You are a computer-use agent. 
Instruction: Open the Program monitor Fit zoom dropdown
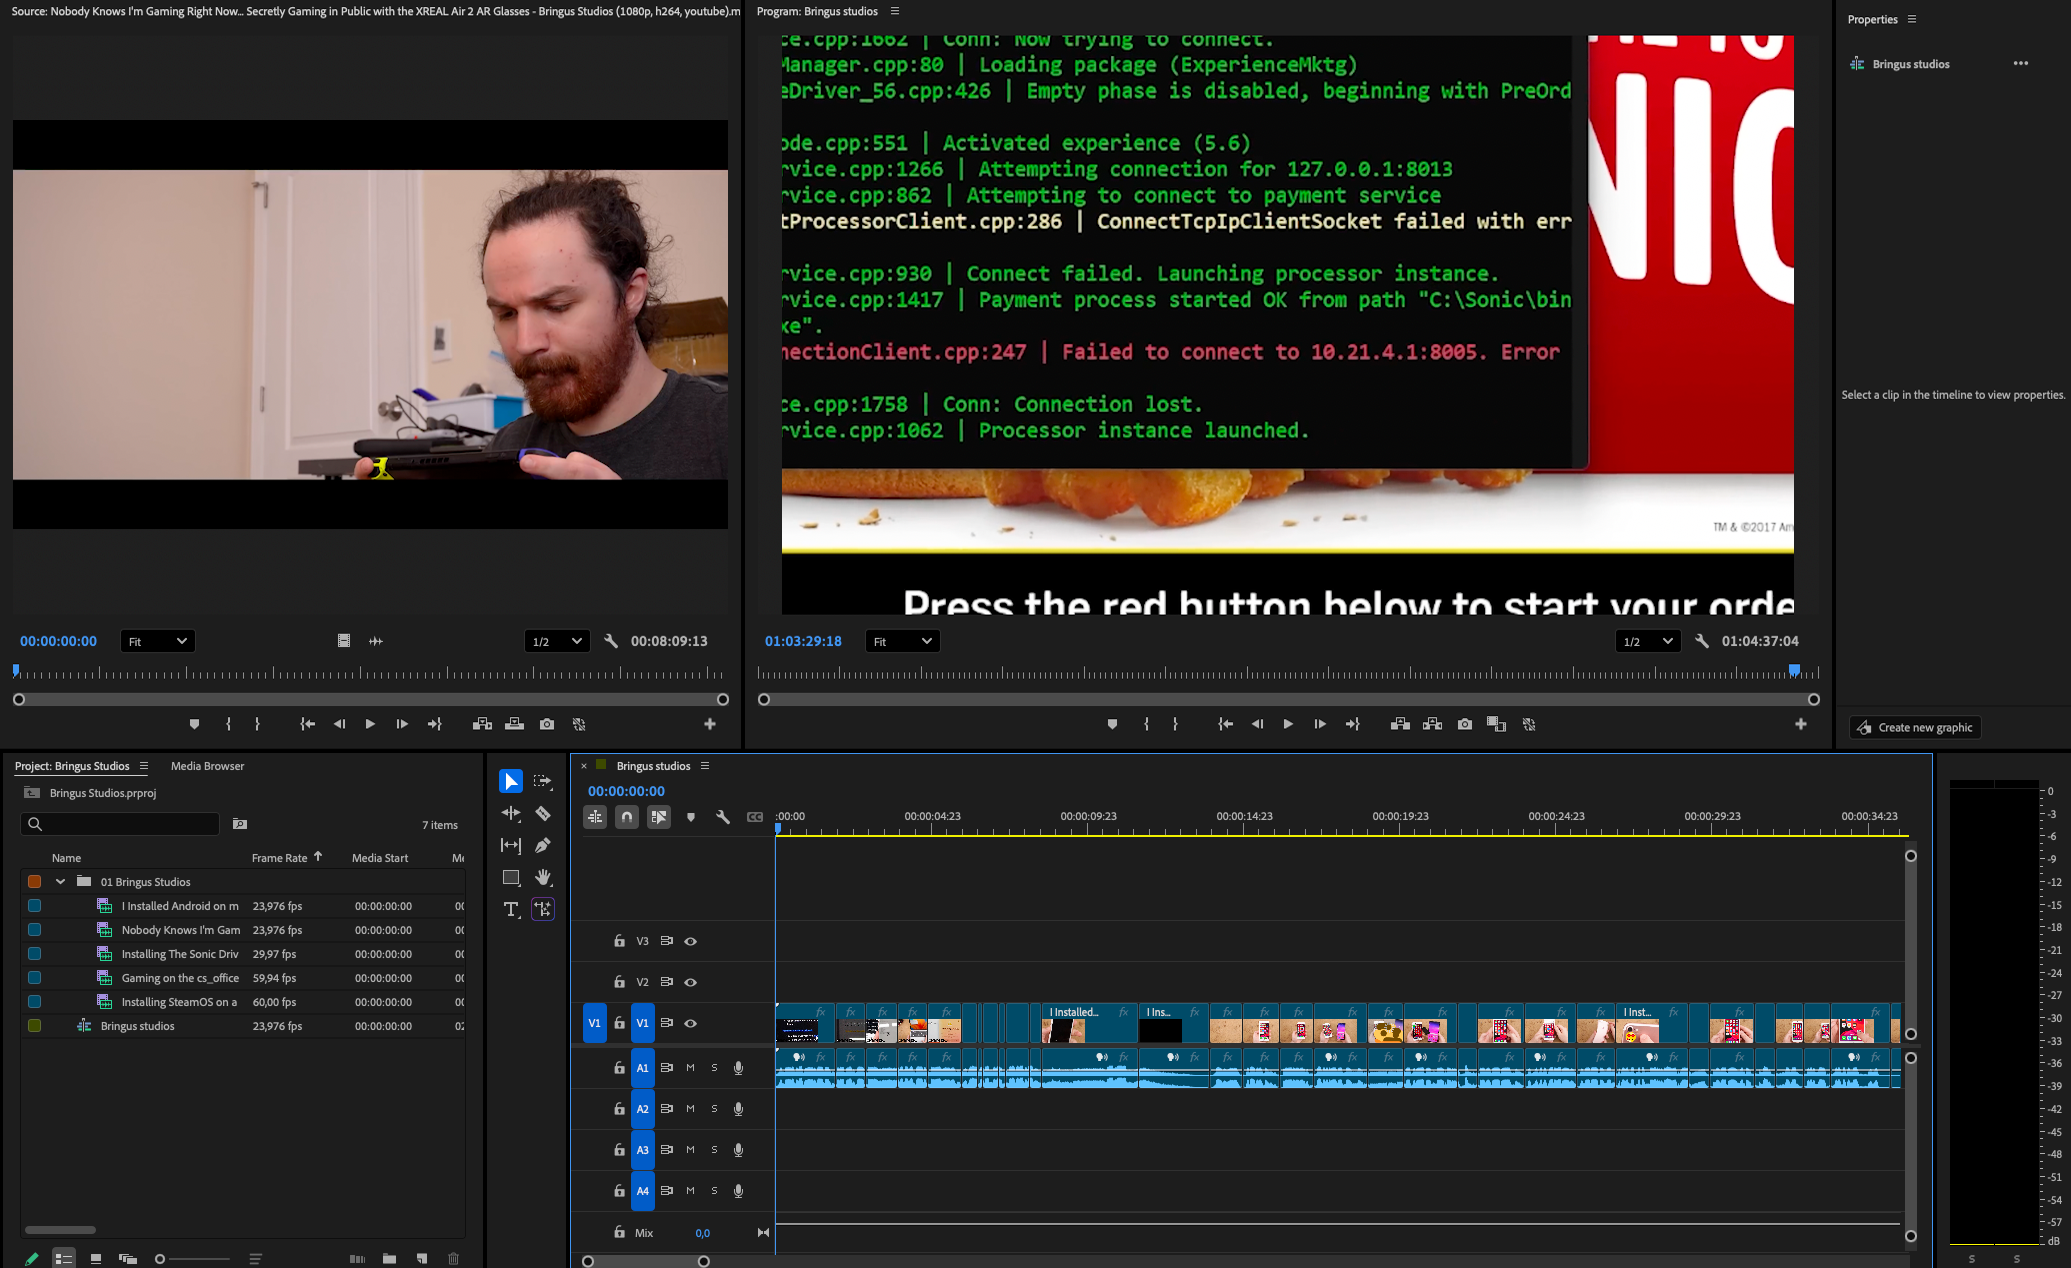tap(901, 641)
